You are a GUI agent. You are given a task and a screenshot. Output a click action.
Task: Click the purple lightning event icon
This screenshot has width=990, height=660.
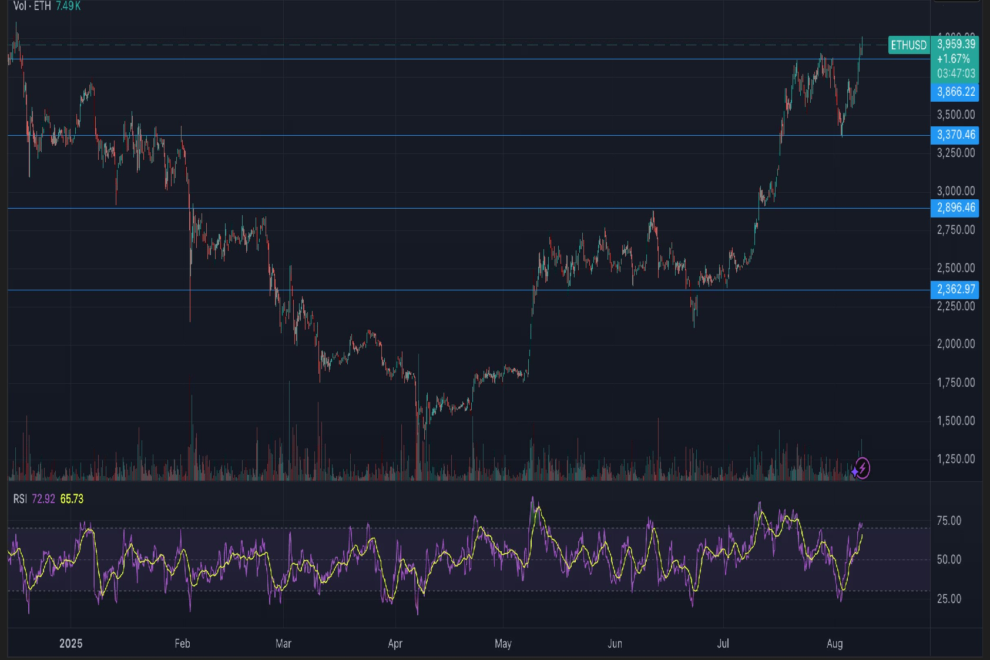(862, 467)
